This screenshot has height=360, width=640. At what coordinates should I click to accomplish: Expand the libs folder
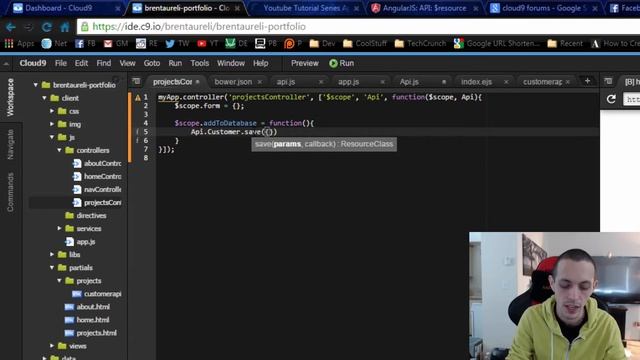[52, 255]
